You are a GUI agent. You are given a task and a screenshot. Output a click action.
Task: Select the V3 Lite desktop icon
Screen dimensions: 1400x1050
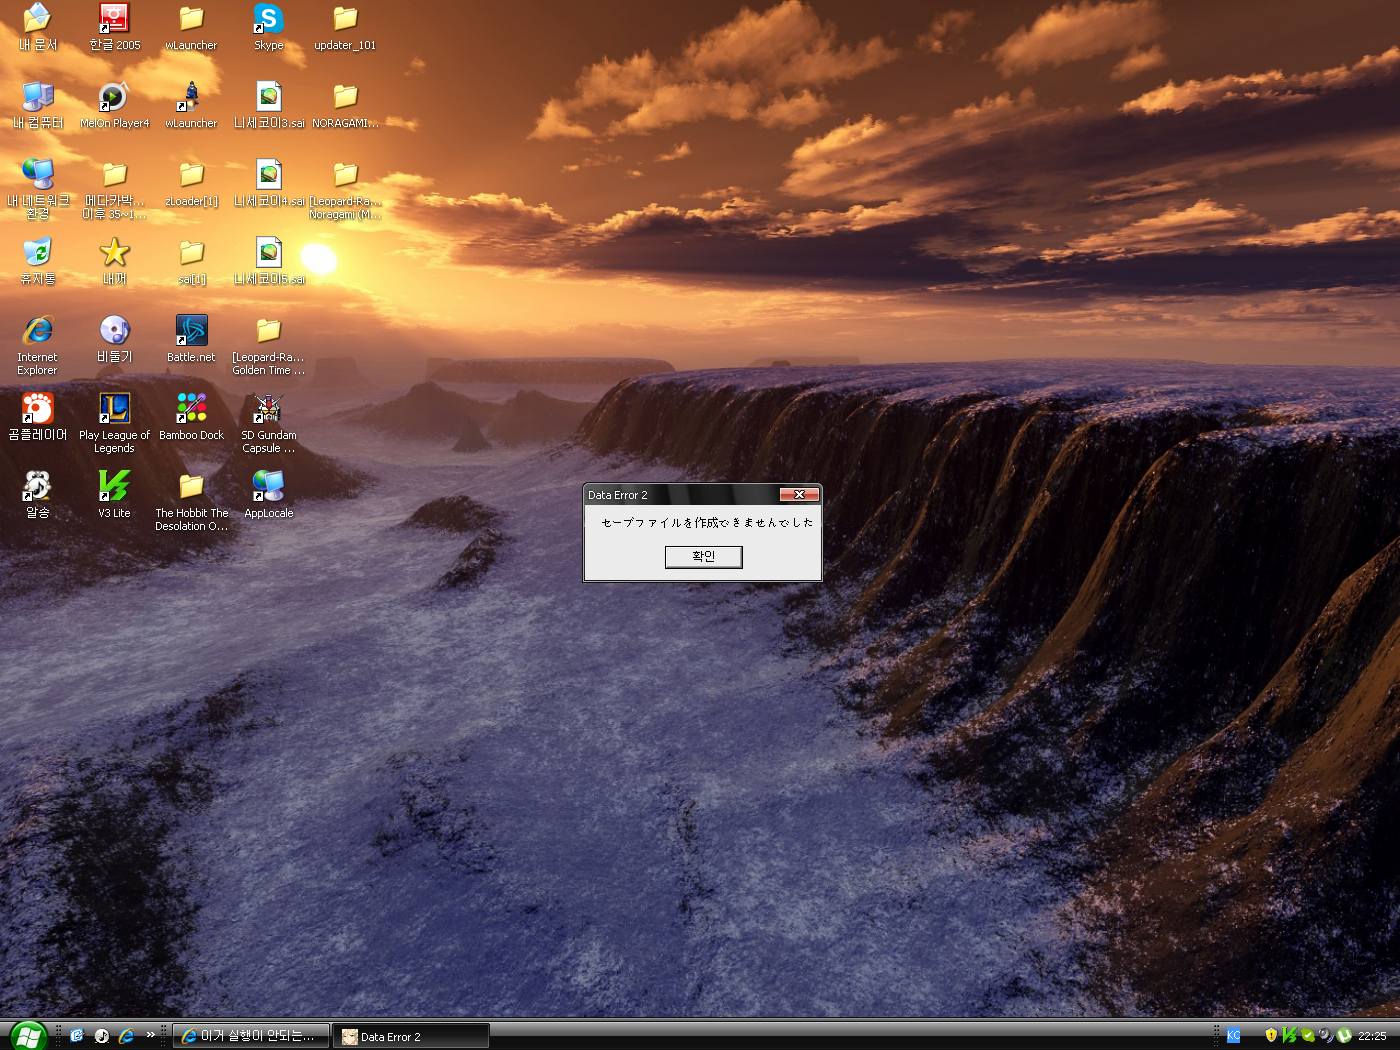pyautogui.click(x=114, y=487)
